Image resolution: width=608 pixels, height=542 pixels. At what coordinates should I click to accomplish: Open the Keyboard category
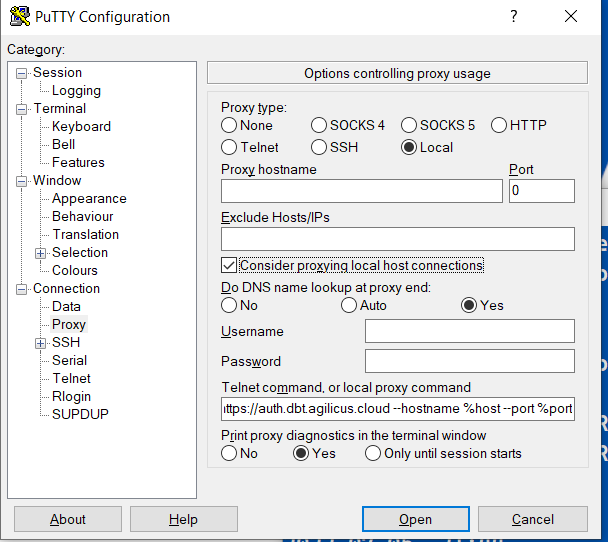coord(81,126)
